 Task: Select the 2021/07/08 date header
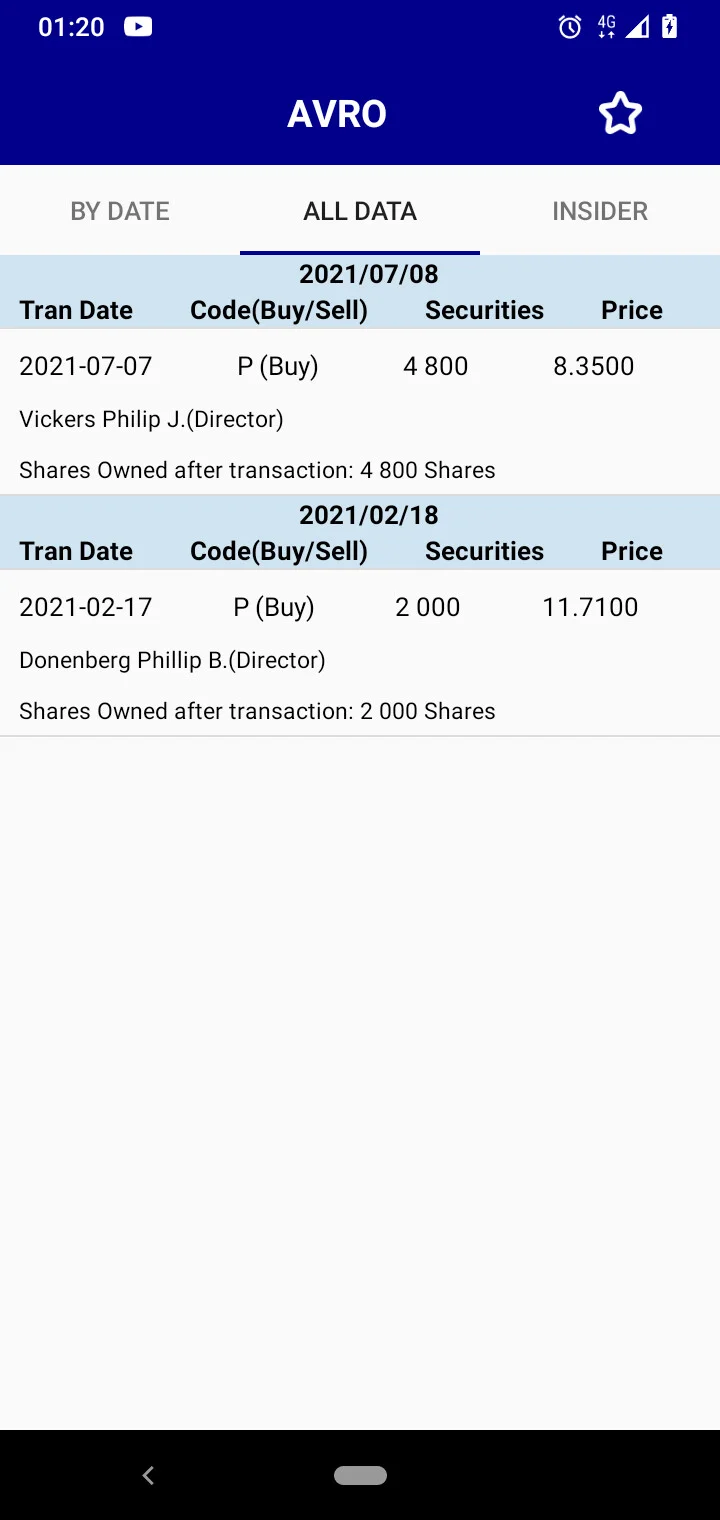[x=369, y=274]
